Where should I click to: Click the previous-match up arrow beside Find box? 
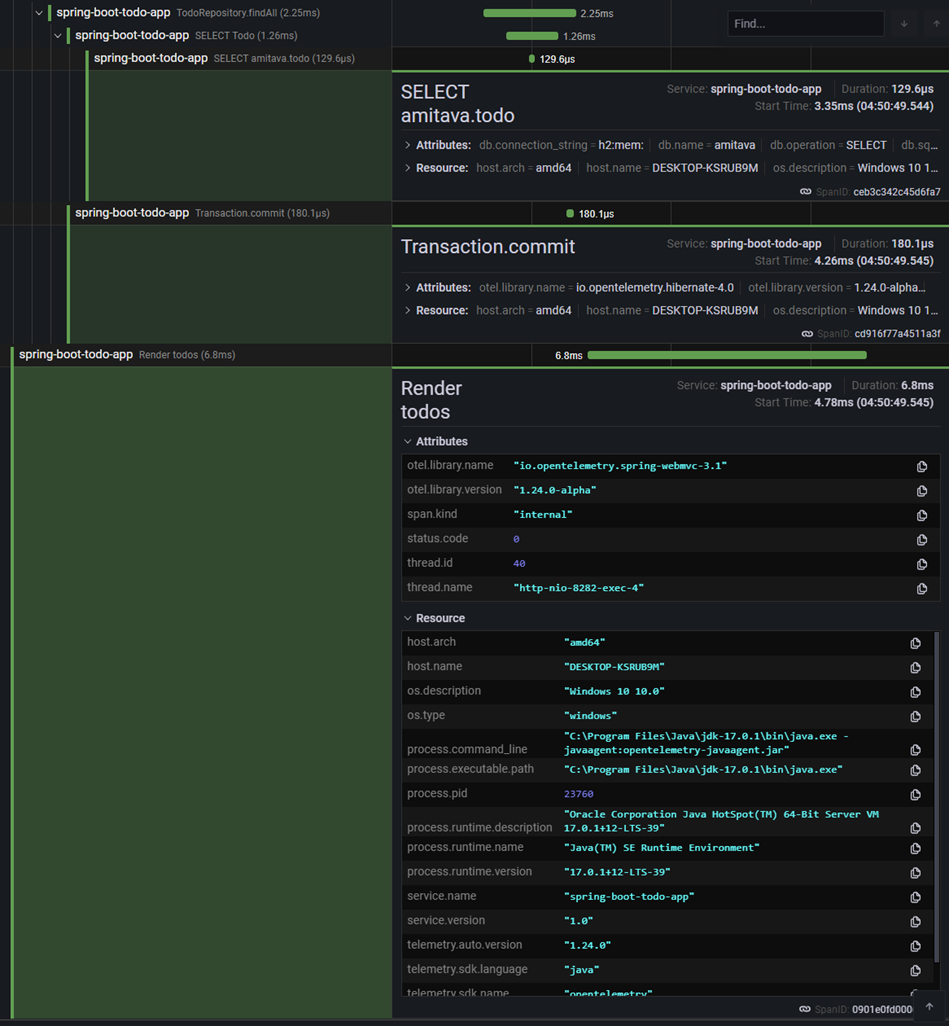(935, 23)
